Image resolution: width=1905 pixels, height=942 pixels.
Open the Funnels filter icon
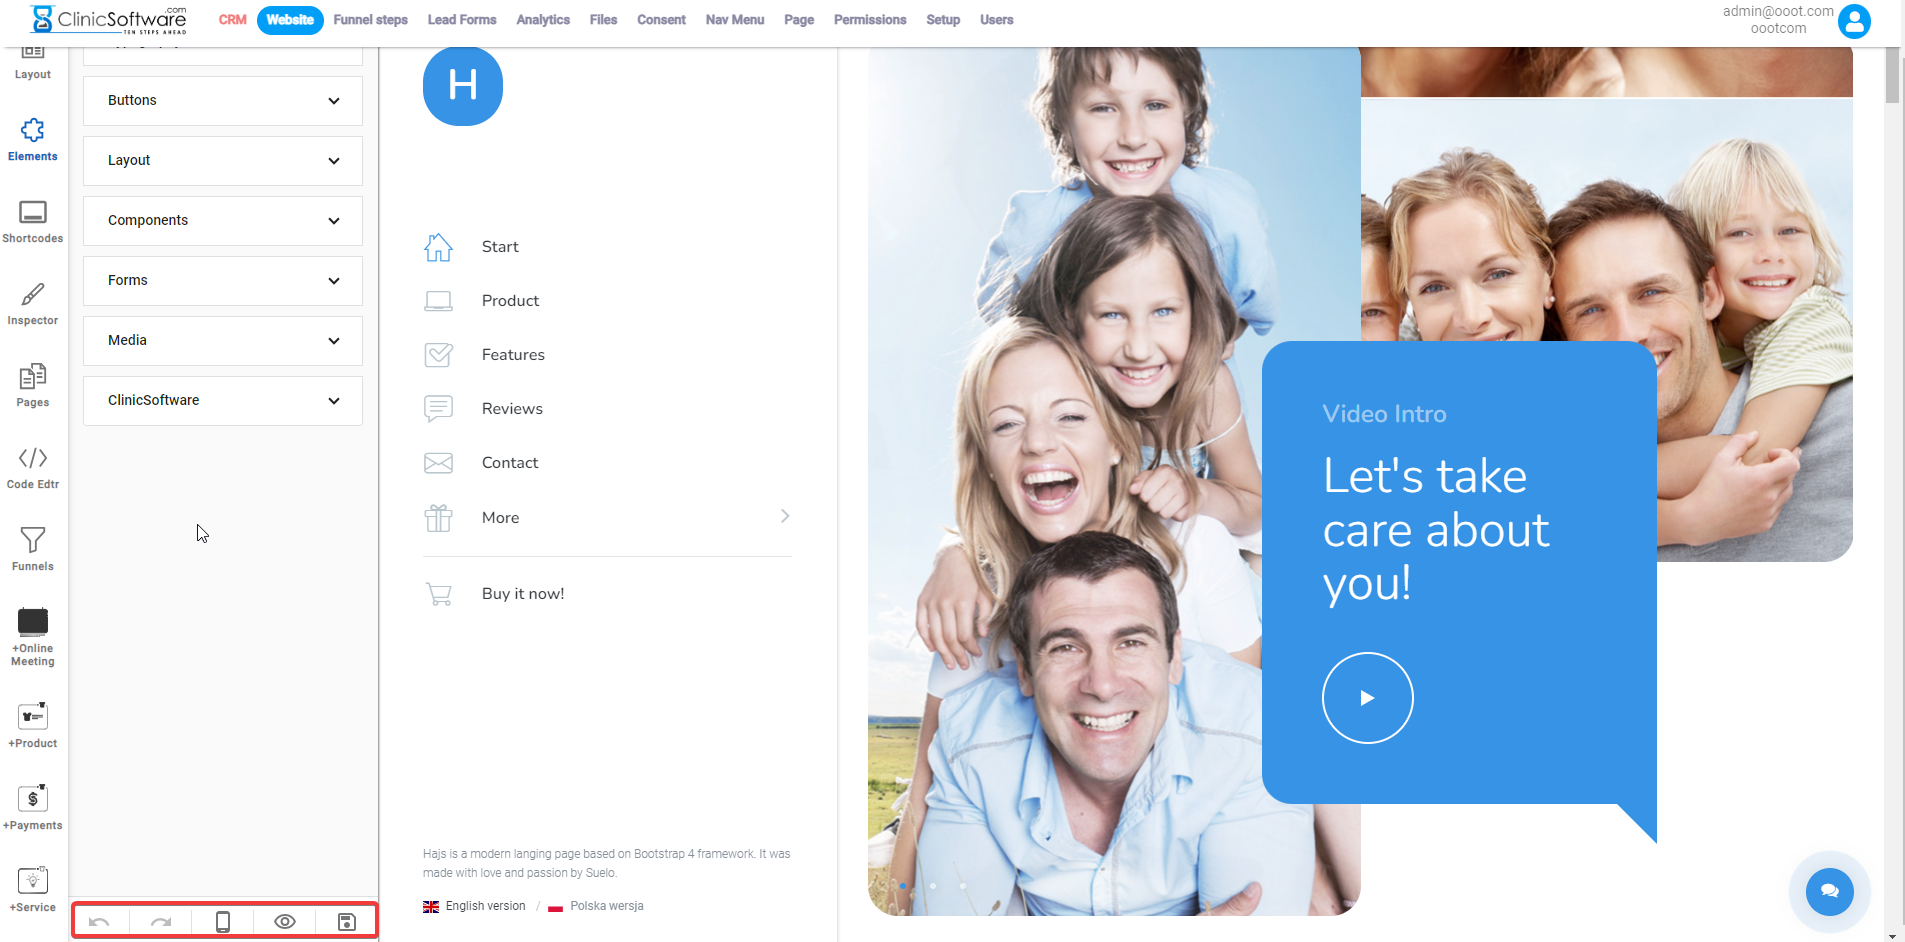tap(33, 549)
